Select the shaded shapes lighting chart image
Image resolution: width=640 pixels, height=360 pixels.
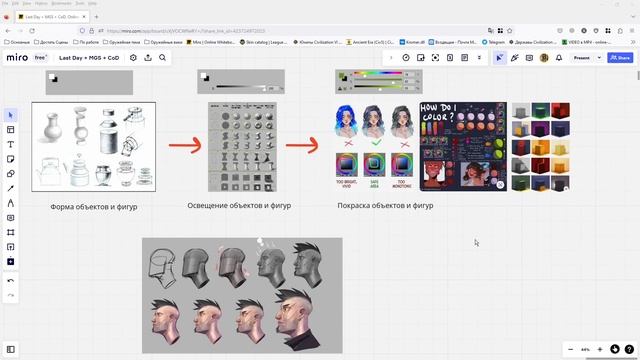pyautogui.click(x=242, y=147)
